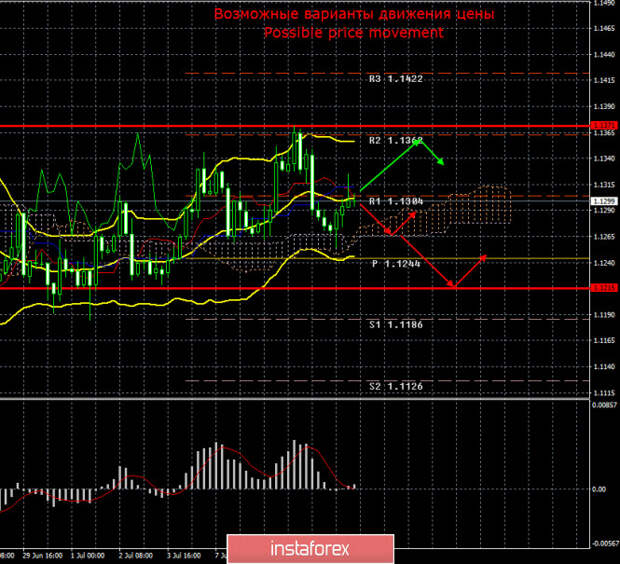
Task: Click the S2 1.1126 support label
Action: [396, 386]
